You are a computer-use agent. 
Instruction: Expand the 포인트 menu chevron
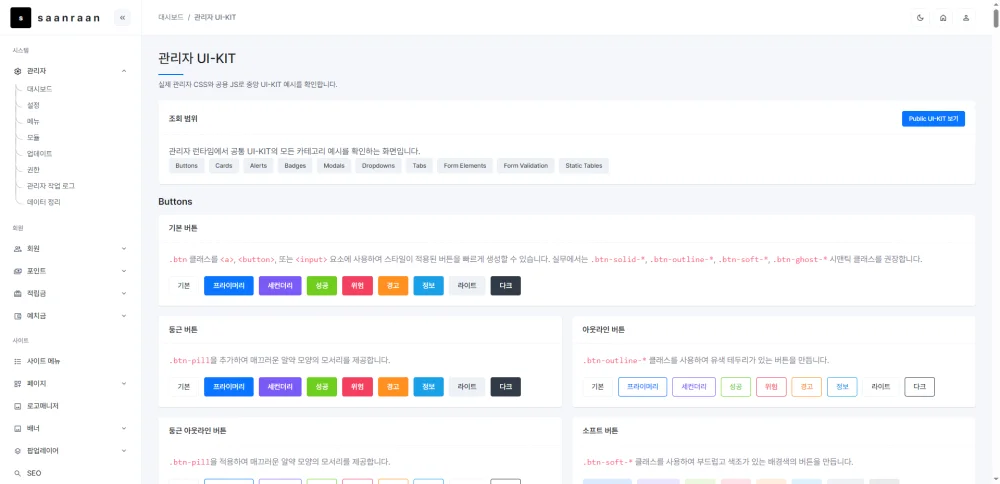pos(124,271)
